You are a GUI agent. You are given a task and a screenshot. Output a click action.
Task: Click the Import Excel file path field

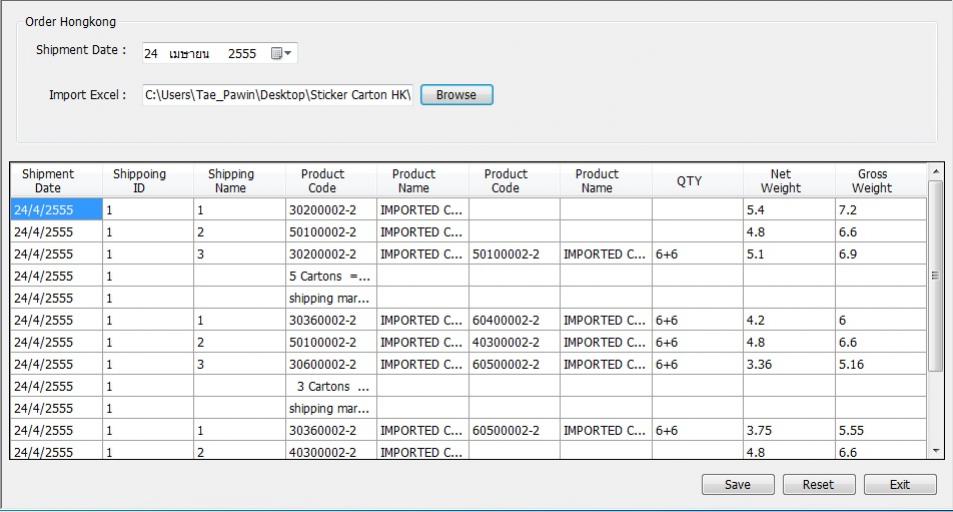tap(277, 95)
